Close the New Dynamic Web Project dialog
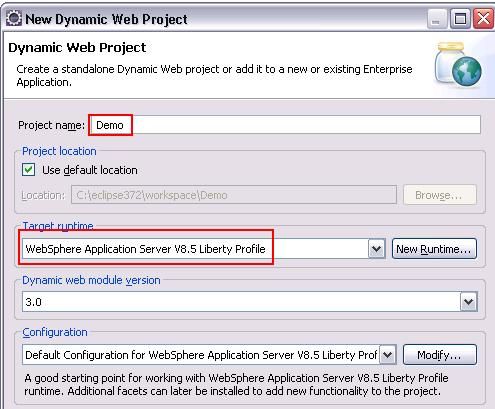The width and height of the screenshot is (495, 409). [x=484, y=19]
